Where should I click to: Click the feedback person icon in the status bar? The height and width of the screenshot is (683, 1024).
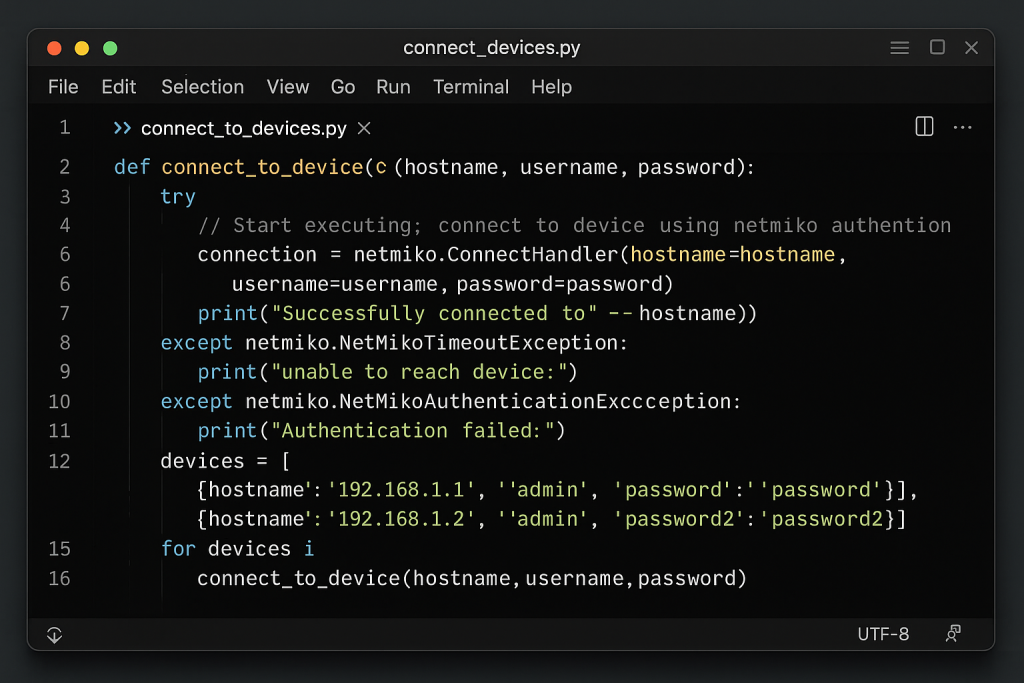[x=953, y=634]
